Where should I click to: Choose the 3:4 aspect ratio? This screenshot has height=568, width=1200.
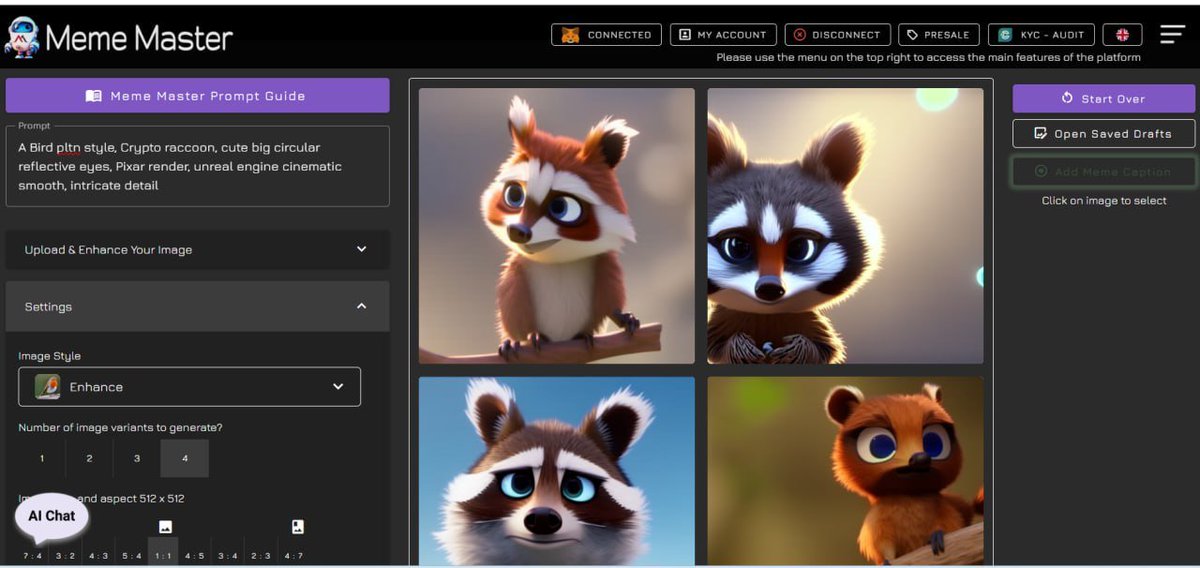pyautogui.click(x=228, y=555)
